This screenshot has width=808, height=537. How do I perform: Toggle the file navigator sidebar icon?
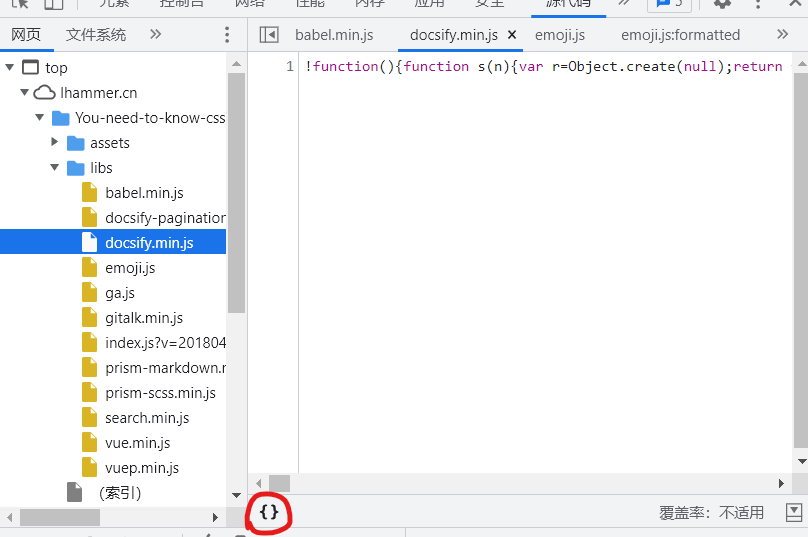pyautogui.click(x=269, y=35)
